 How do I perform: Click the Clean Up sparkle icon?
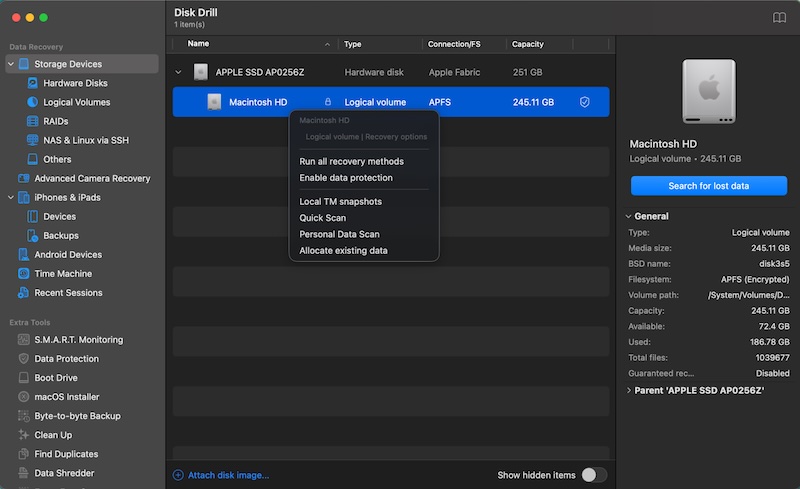[23, 435]
